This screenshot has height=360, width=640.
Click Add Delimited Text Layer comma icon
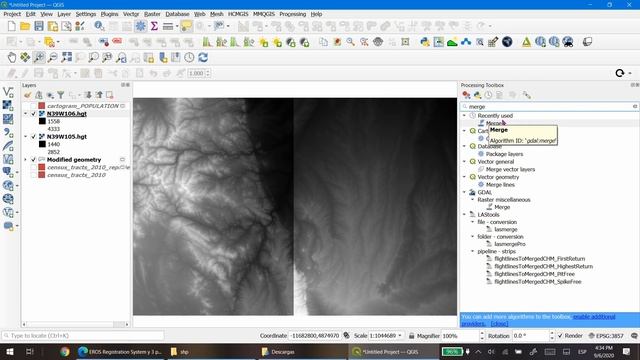[8, 132]
